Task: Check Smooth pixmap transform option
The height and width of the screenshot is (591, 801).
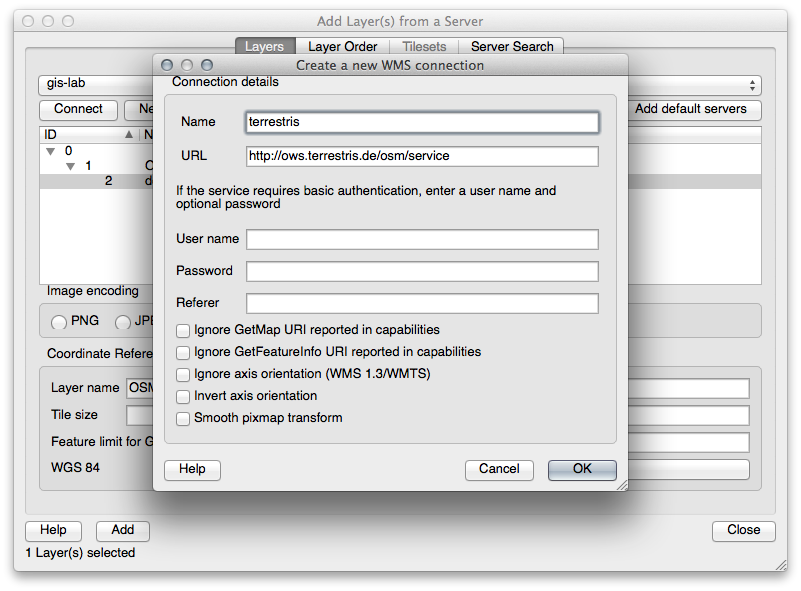Action: coord(183,418)
